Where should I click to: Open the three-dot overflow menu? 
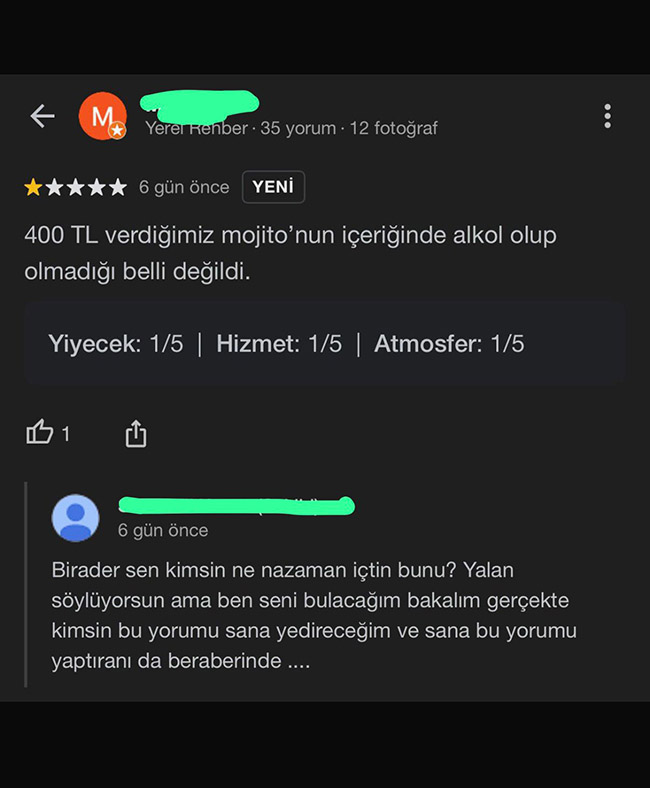(x=607, y=116)
